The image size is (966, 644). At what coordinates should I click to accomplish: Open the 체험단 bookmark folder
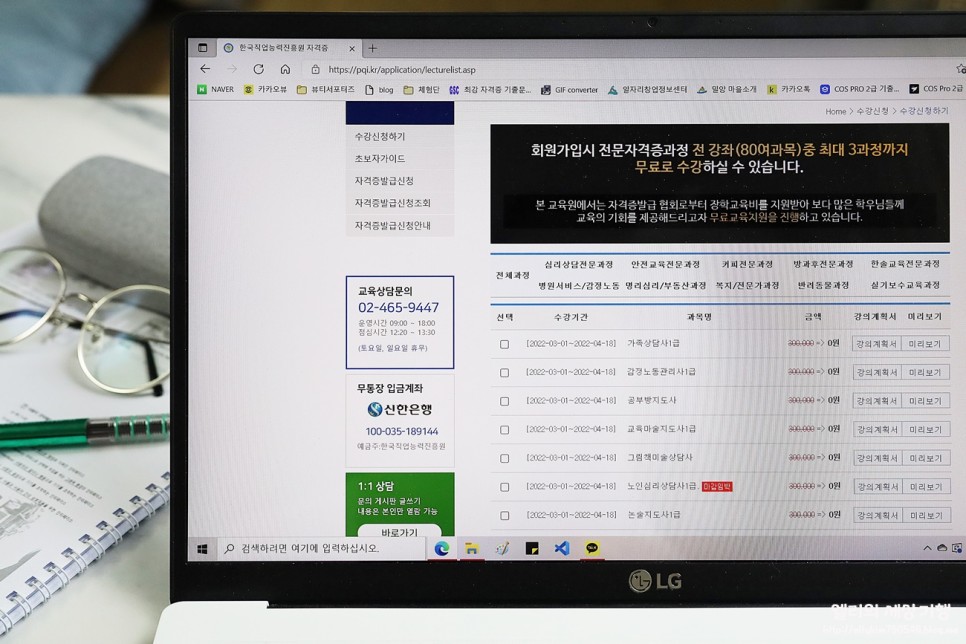421,90
